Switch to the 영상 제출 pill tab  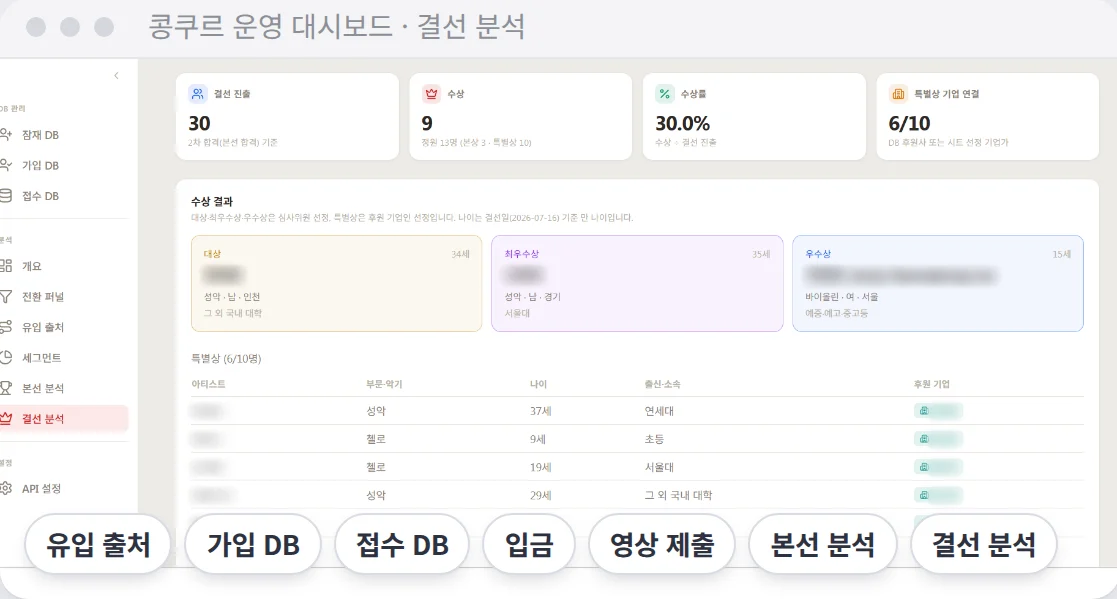click(662, 545)
